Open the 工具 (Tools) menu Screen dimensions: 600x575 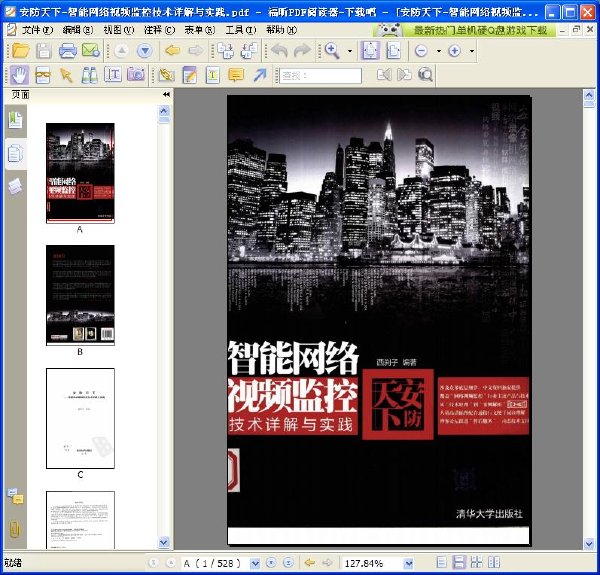tap(241, 30)
